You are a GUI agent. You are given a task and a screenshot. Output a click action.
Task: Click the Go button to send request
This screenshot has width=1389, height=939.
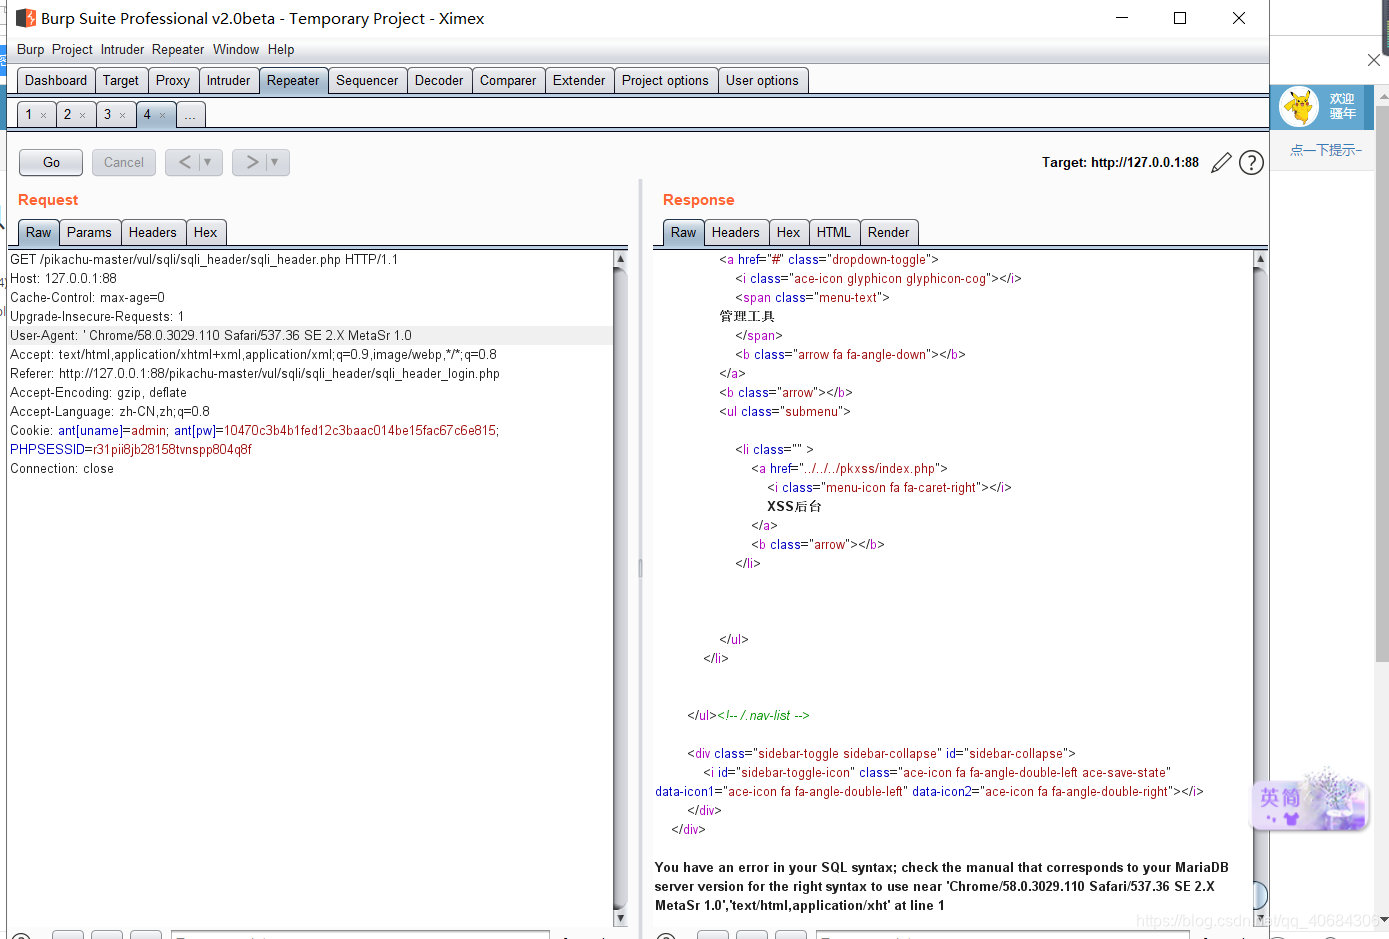(x=51, y=162)
